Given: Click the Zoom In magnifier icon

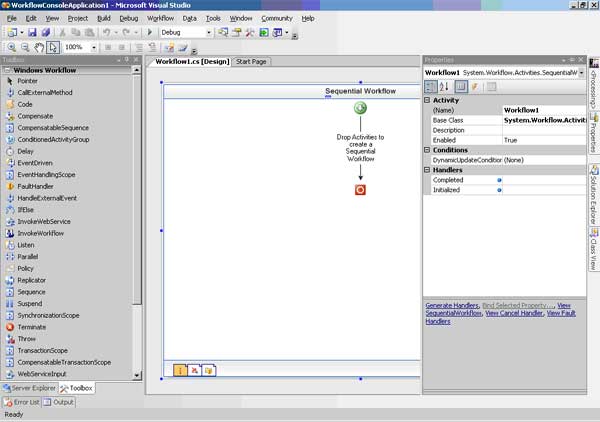Looking at the screenshot, I should click(11, 47).
